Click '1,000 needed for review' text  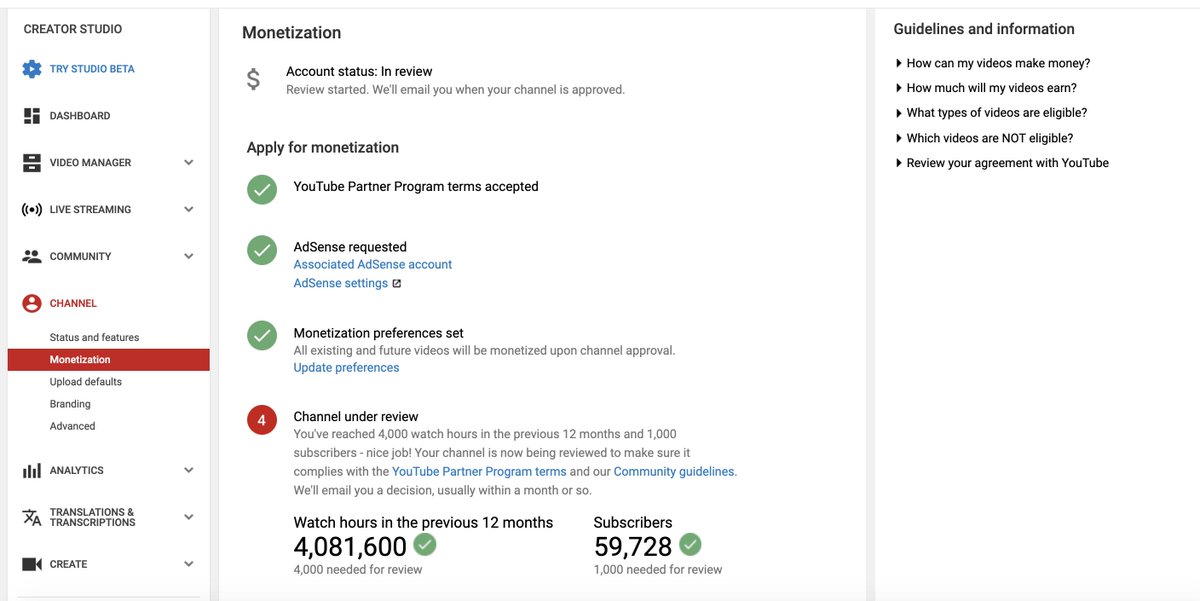click(658, 570)
